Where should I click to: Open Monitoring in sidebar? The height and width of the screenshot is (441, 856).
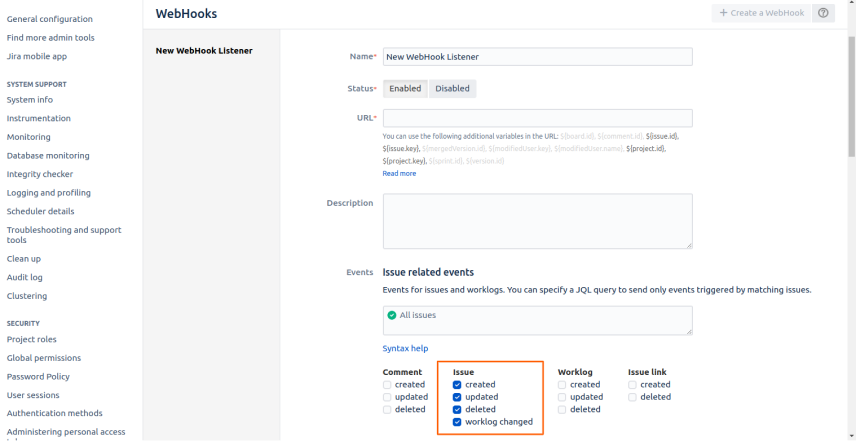pos(28,137)
